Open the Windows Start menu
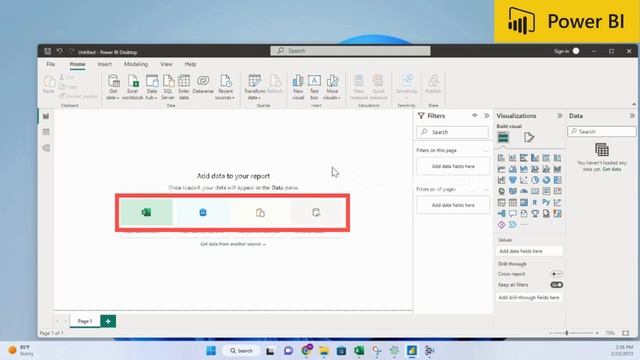 coord(211,351)
